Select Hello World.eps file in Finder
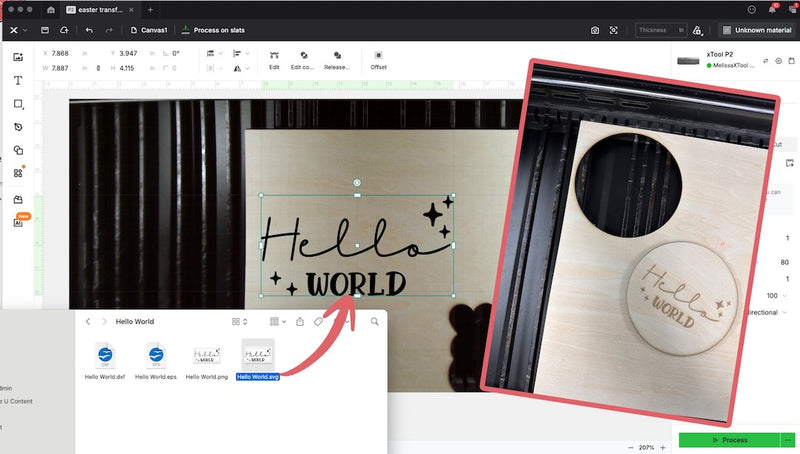This screenshot has width=800, height=454. tap(156, 361)
